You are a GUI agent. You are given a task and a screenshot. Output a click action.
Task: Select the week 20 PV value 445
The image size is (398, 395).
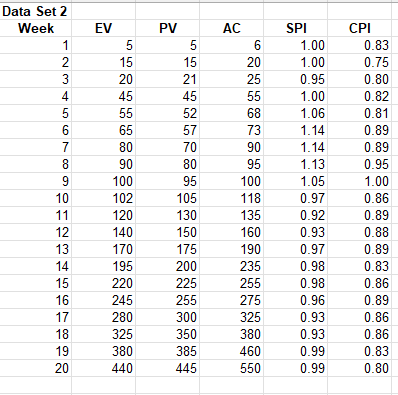pyautogui.click(x=167, y=368)
